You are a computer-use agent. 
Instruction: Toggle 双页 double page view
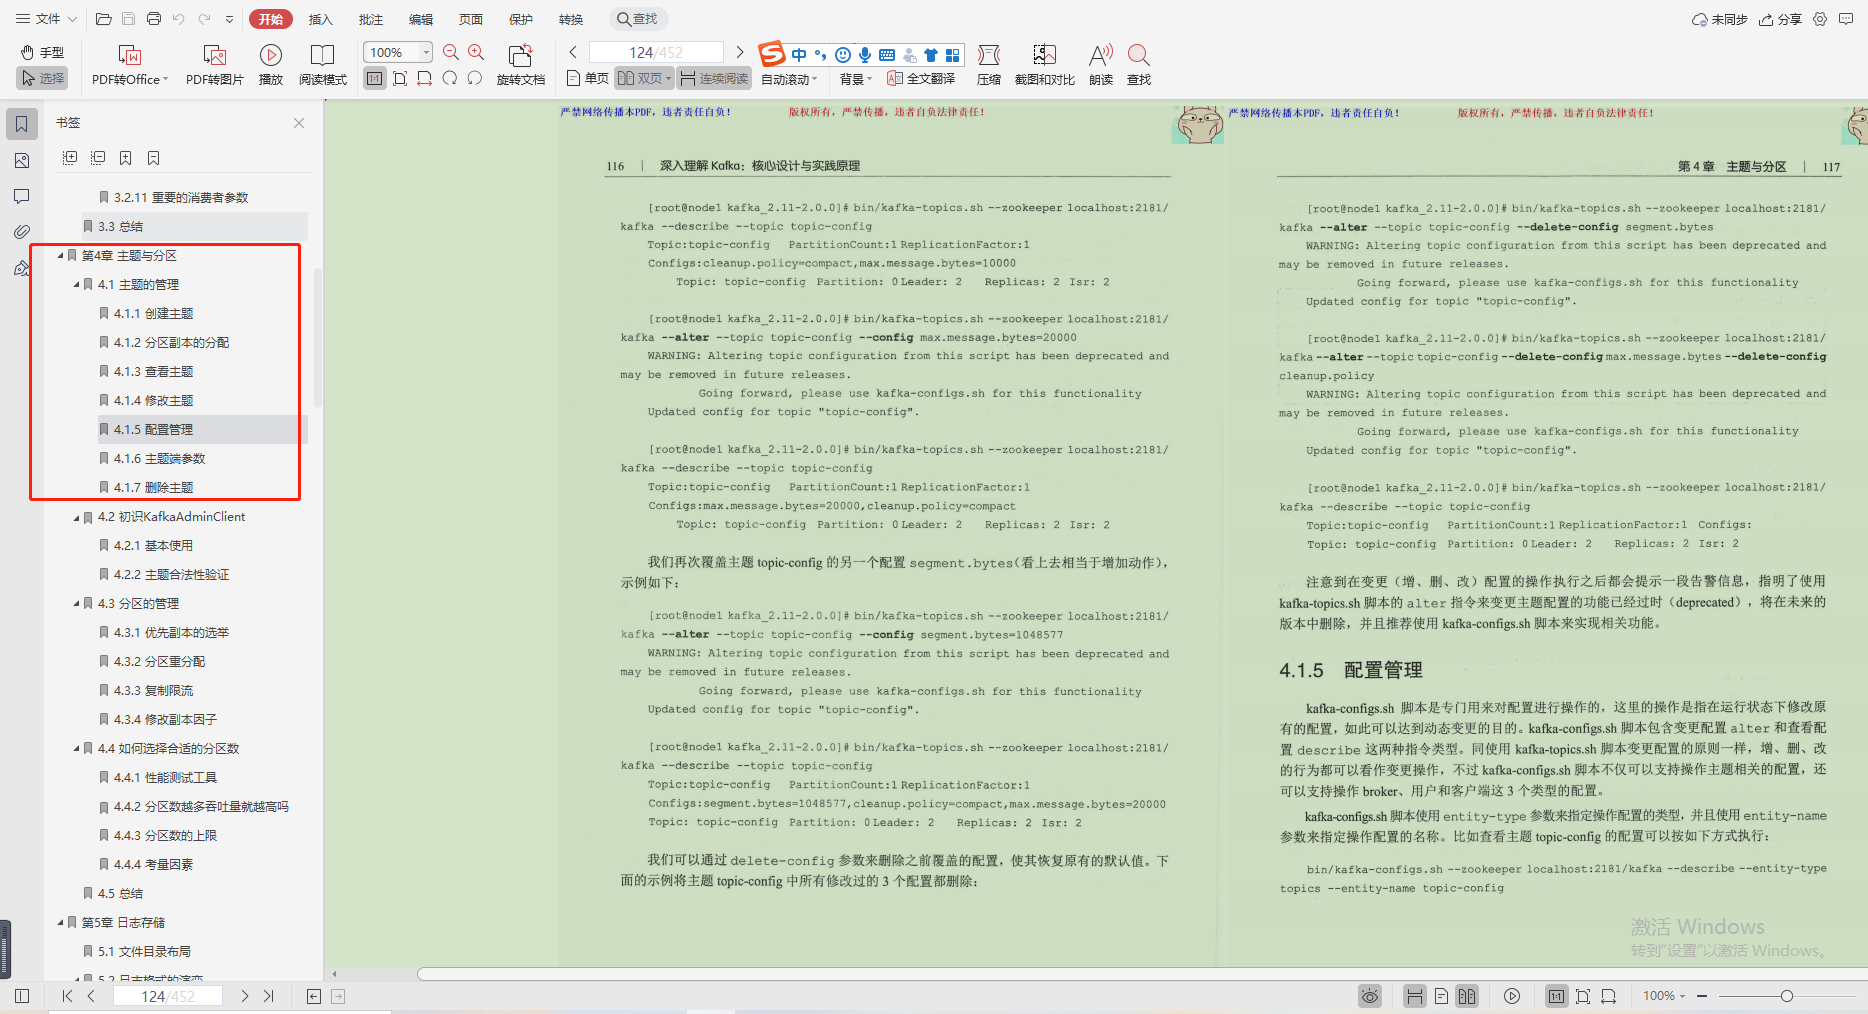[644, 78]
